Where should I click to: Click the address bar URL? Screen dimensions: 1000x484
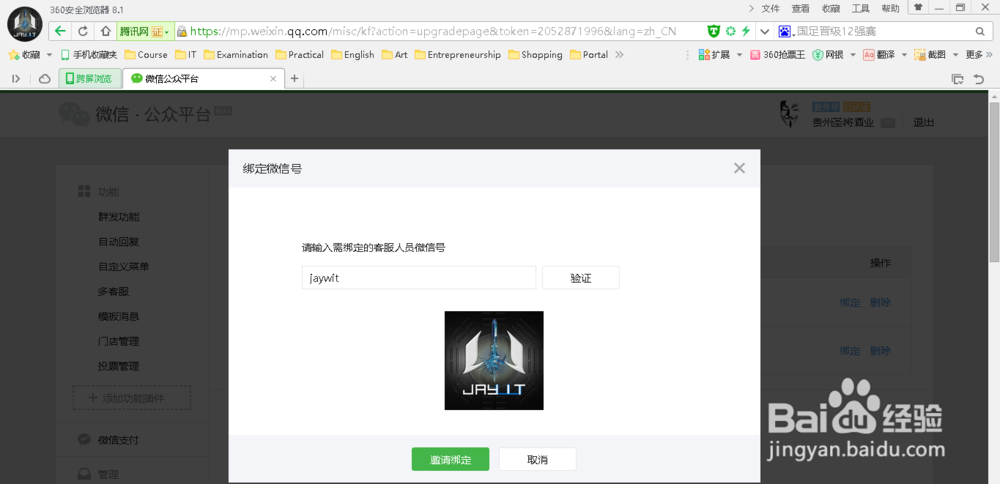tap(434, 31)
